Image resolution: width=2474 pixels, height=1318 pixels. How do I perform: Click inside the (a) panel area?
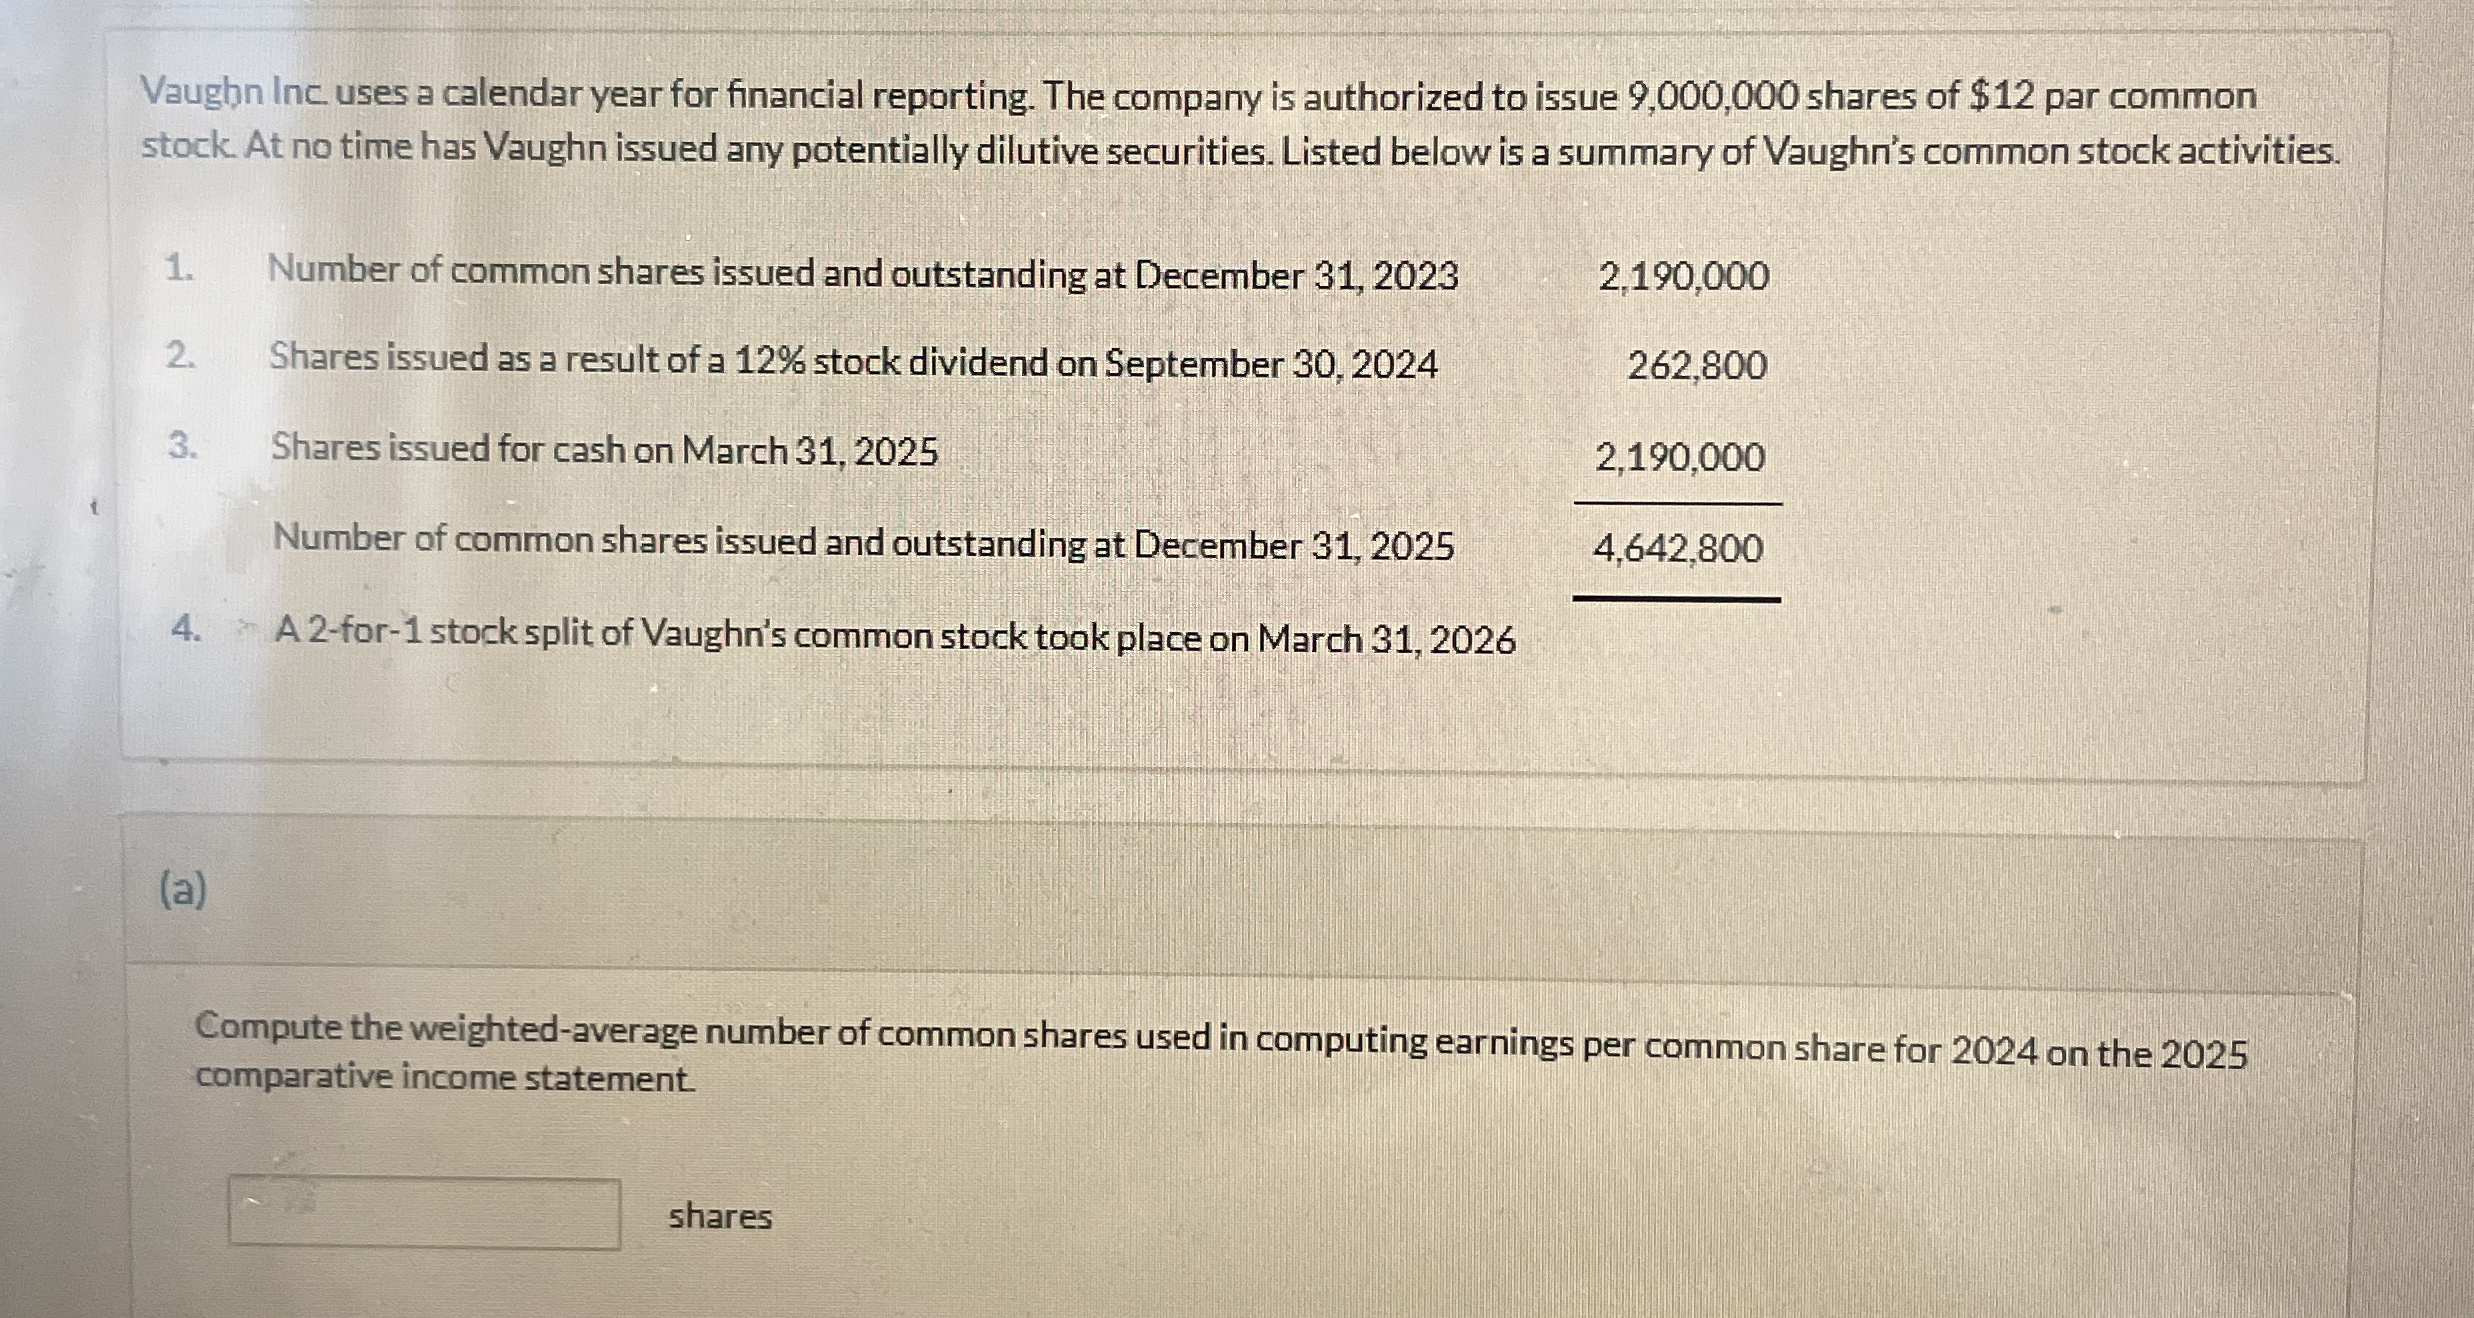pyautogui.click(x=1200, y=890)
